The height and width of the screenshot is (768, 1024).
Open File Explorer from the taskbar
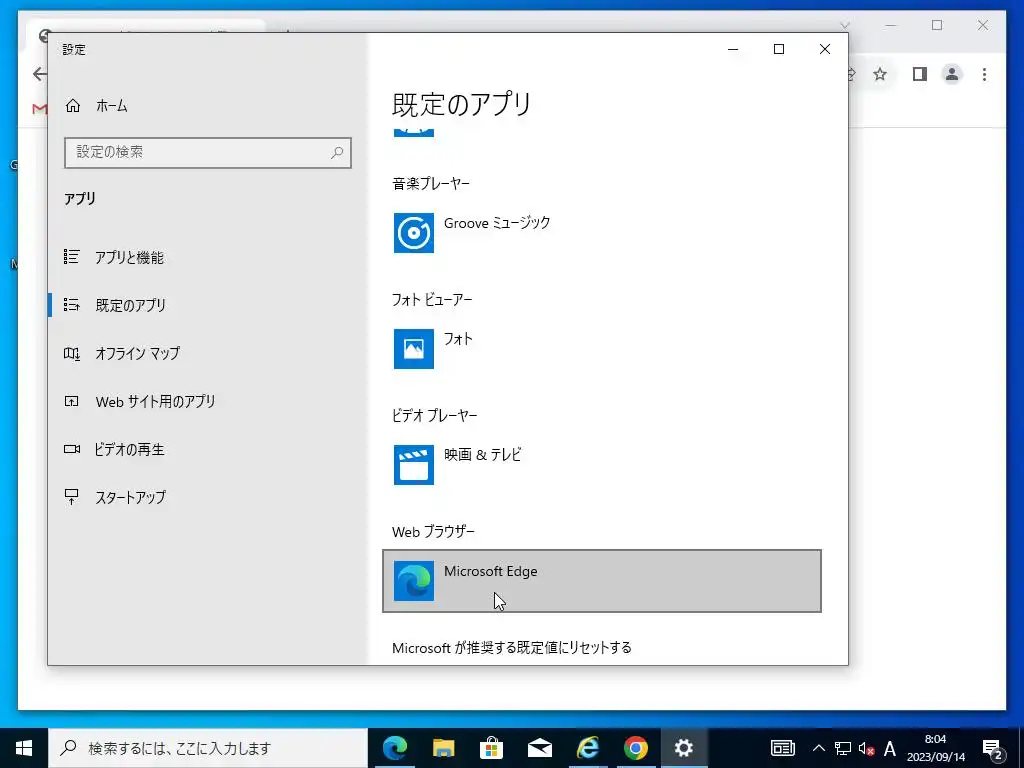(443, 748)
